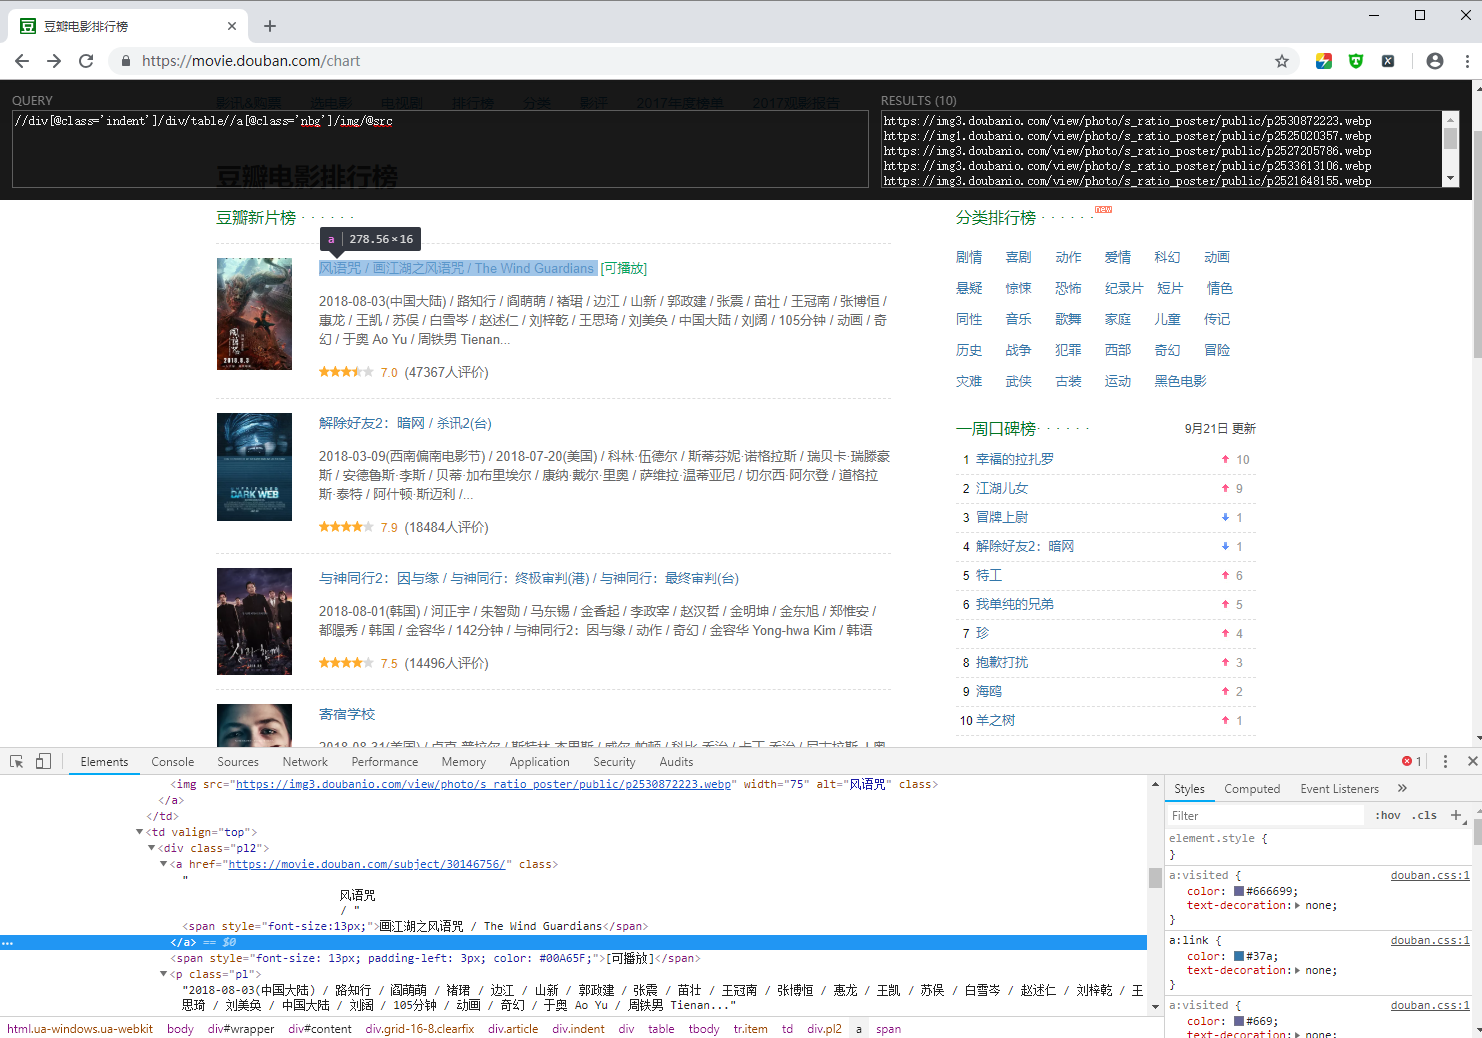The image size is (1482, 1038).
Task: Select div#wrapper in DOM breadcrumb
Action: click(x=241, y=1029)
